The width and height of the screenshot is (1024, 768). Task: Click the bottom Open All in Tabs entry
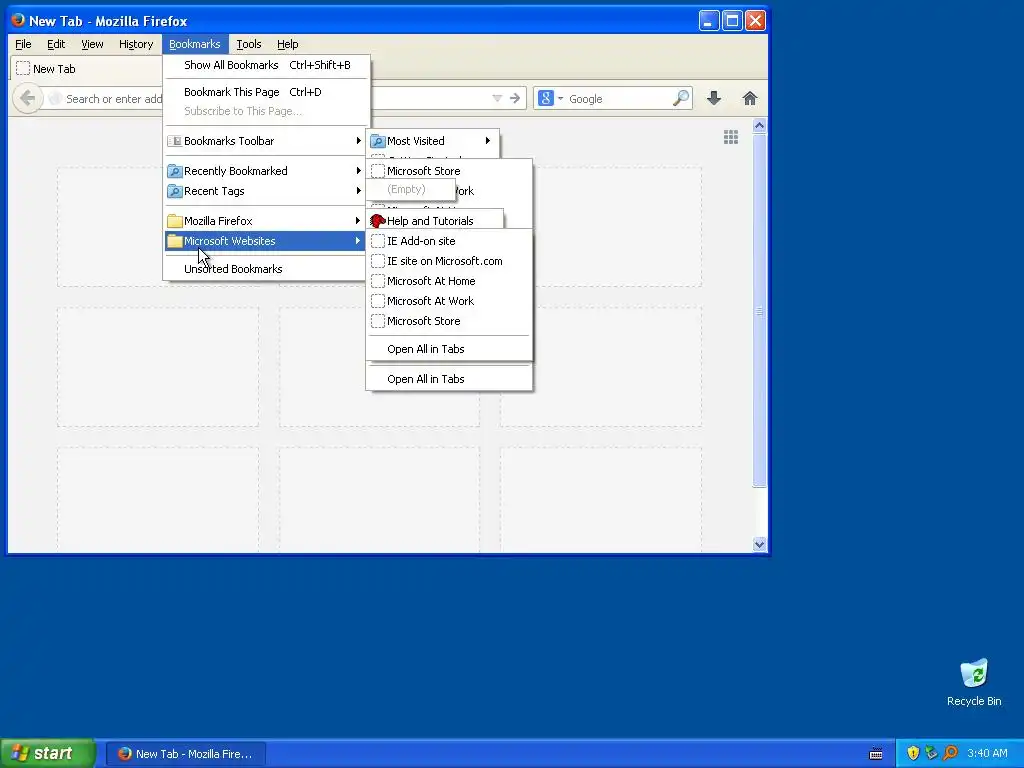coord(449,379)
